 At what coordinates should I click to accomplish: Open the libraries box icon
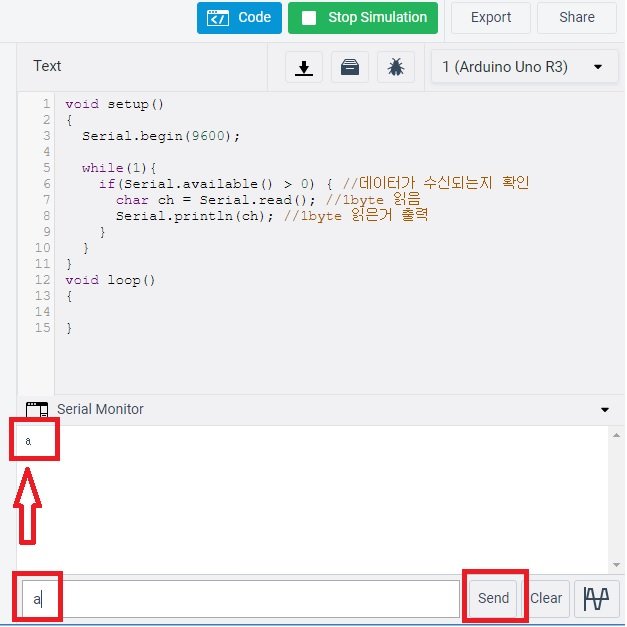350,67
